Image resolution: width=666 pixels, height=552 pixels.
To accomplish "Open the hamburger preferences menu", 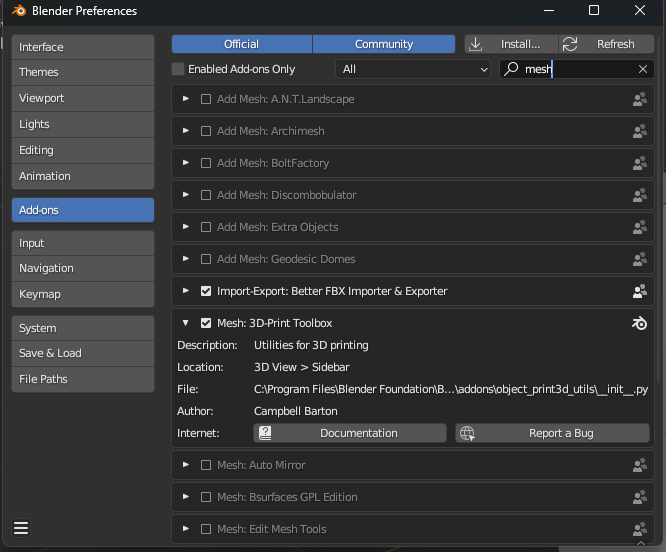I will [x=21, y=528].
